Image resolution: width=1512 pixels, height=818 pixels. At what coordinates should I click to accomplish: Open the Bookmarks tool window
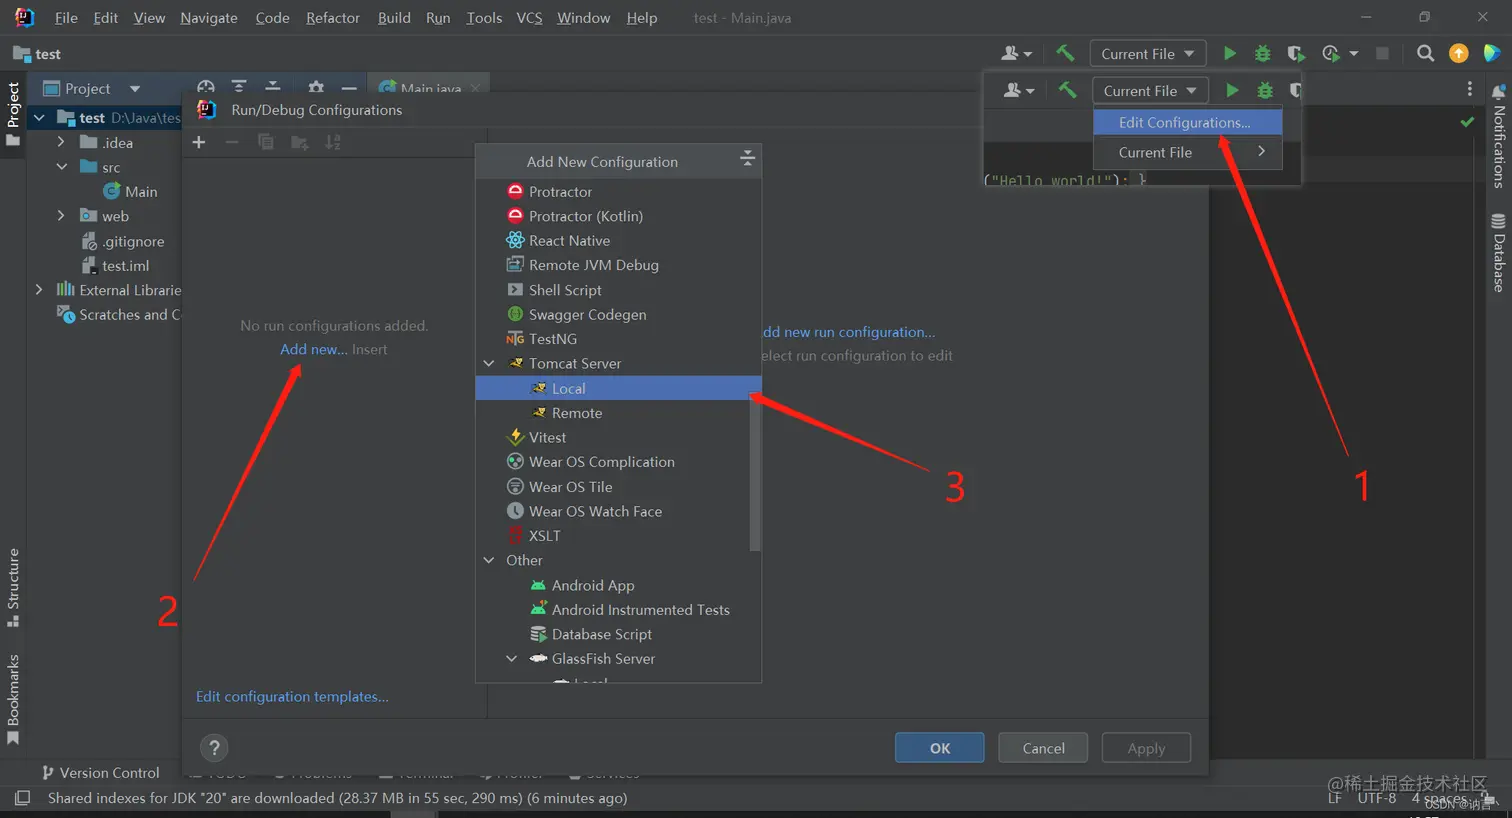point(13,700)
